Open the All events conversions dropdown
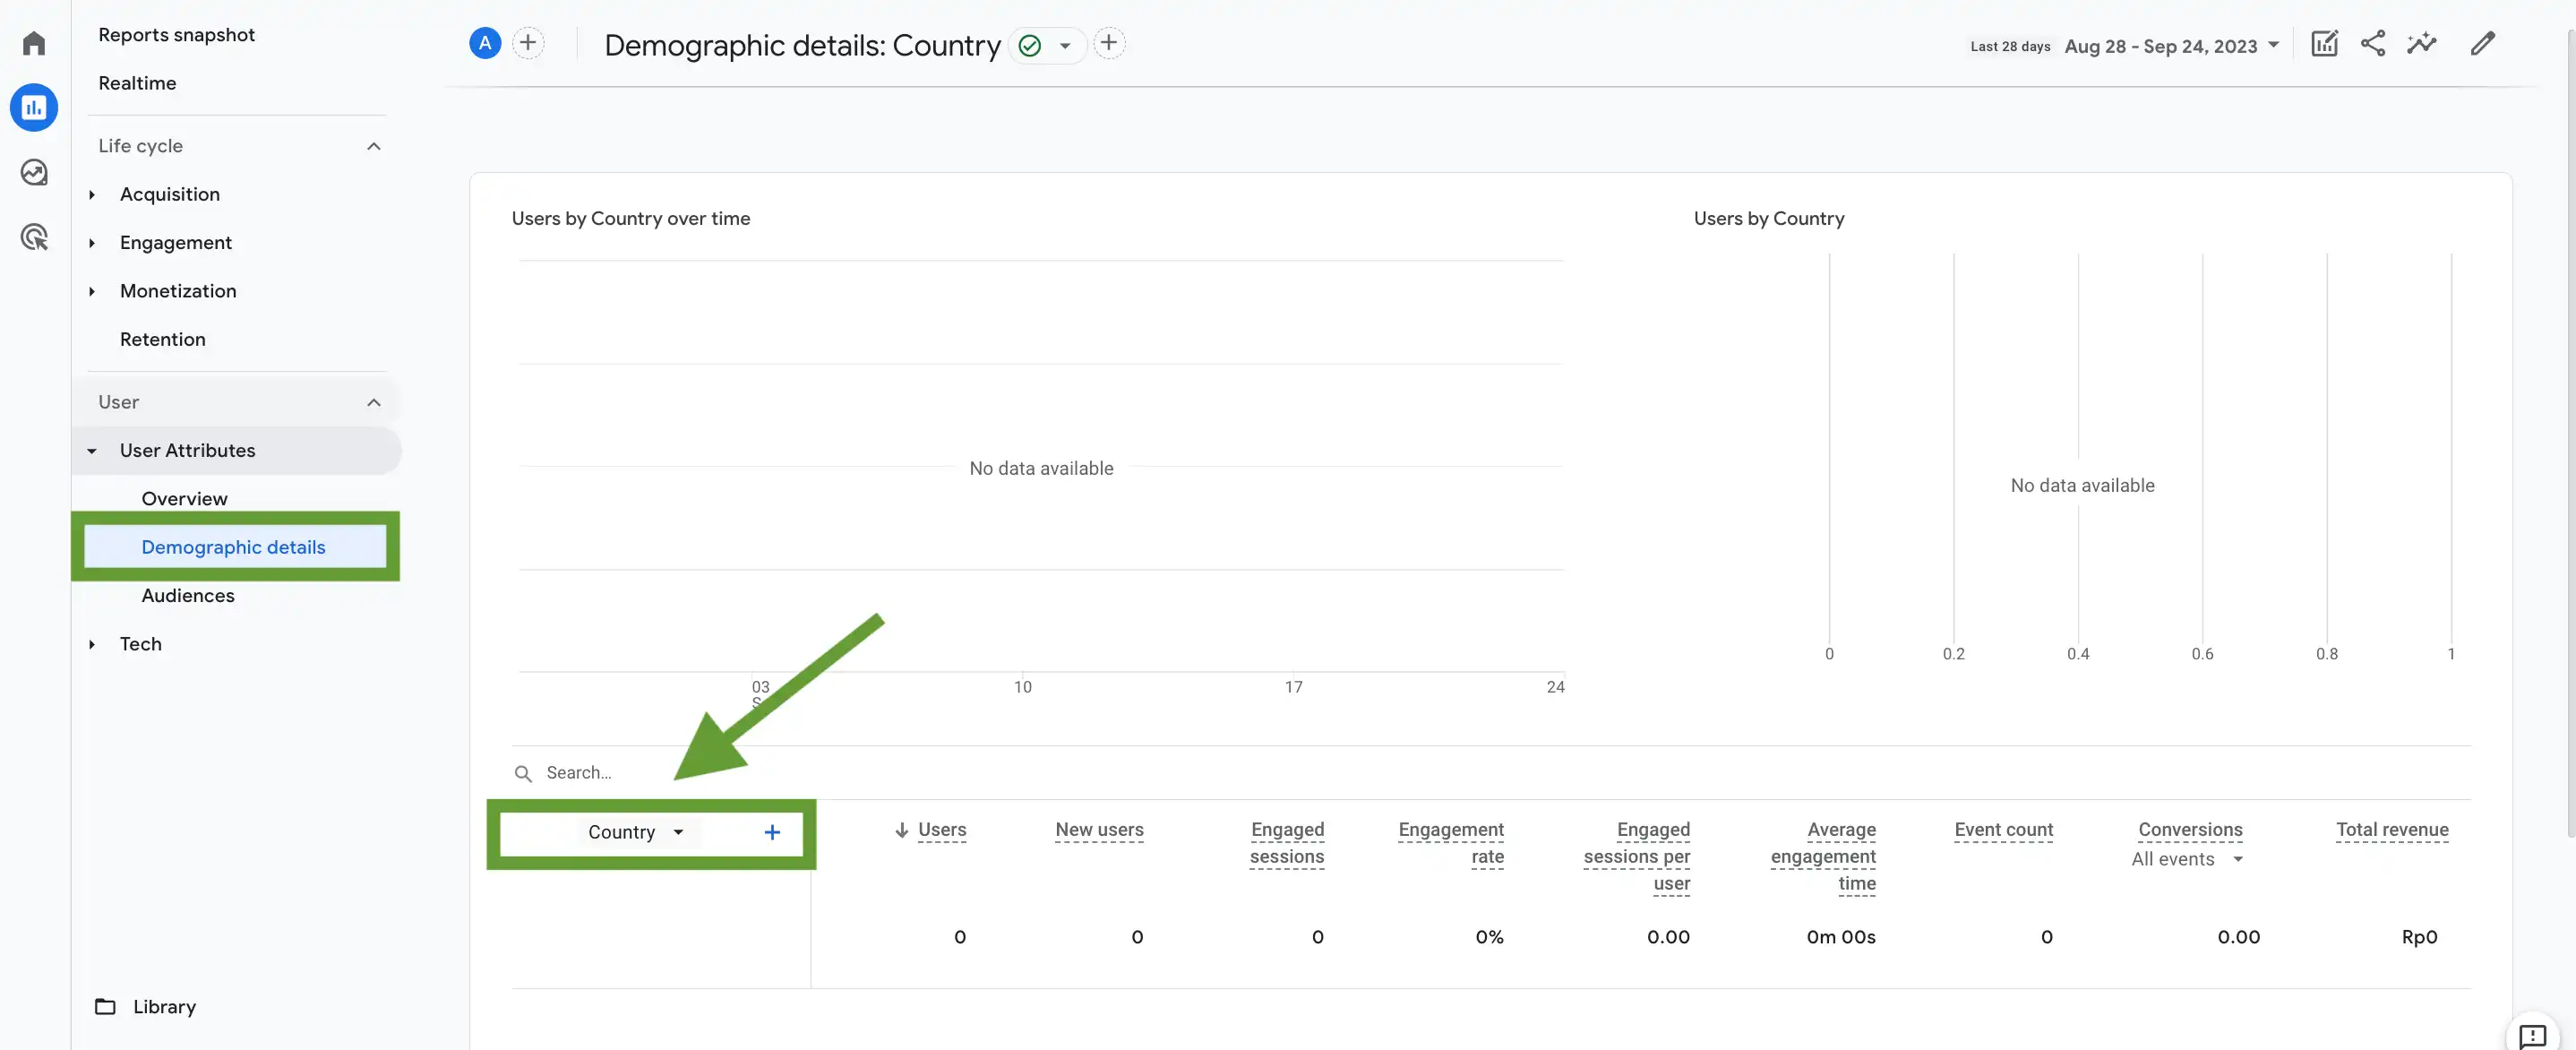The image size is (2576, 1050). [2187, 859]
